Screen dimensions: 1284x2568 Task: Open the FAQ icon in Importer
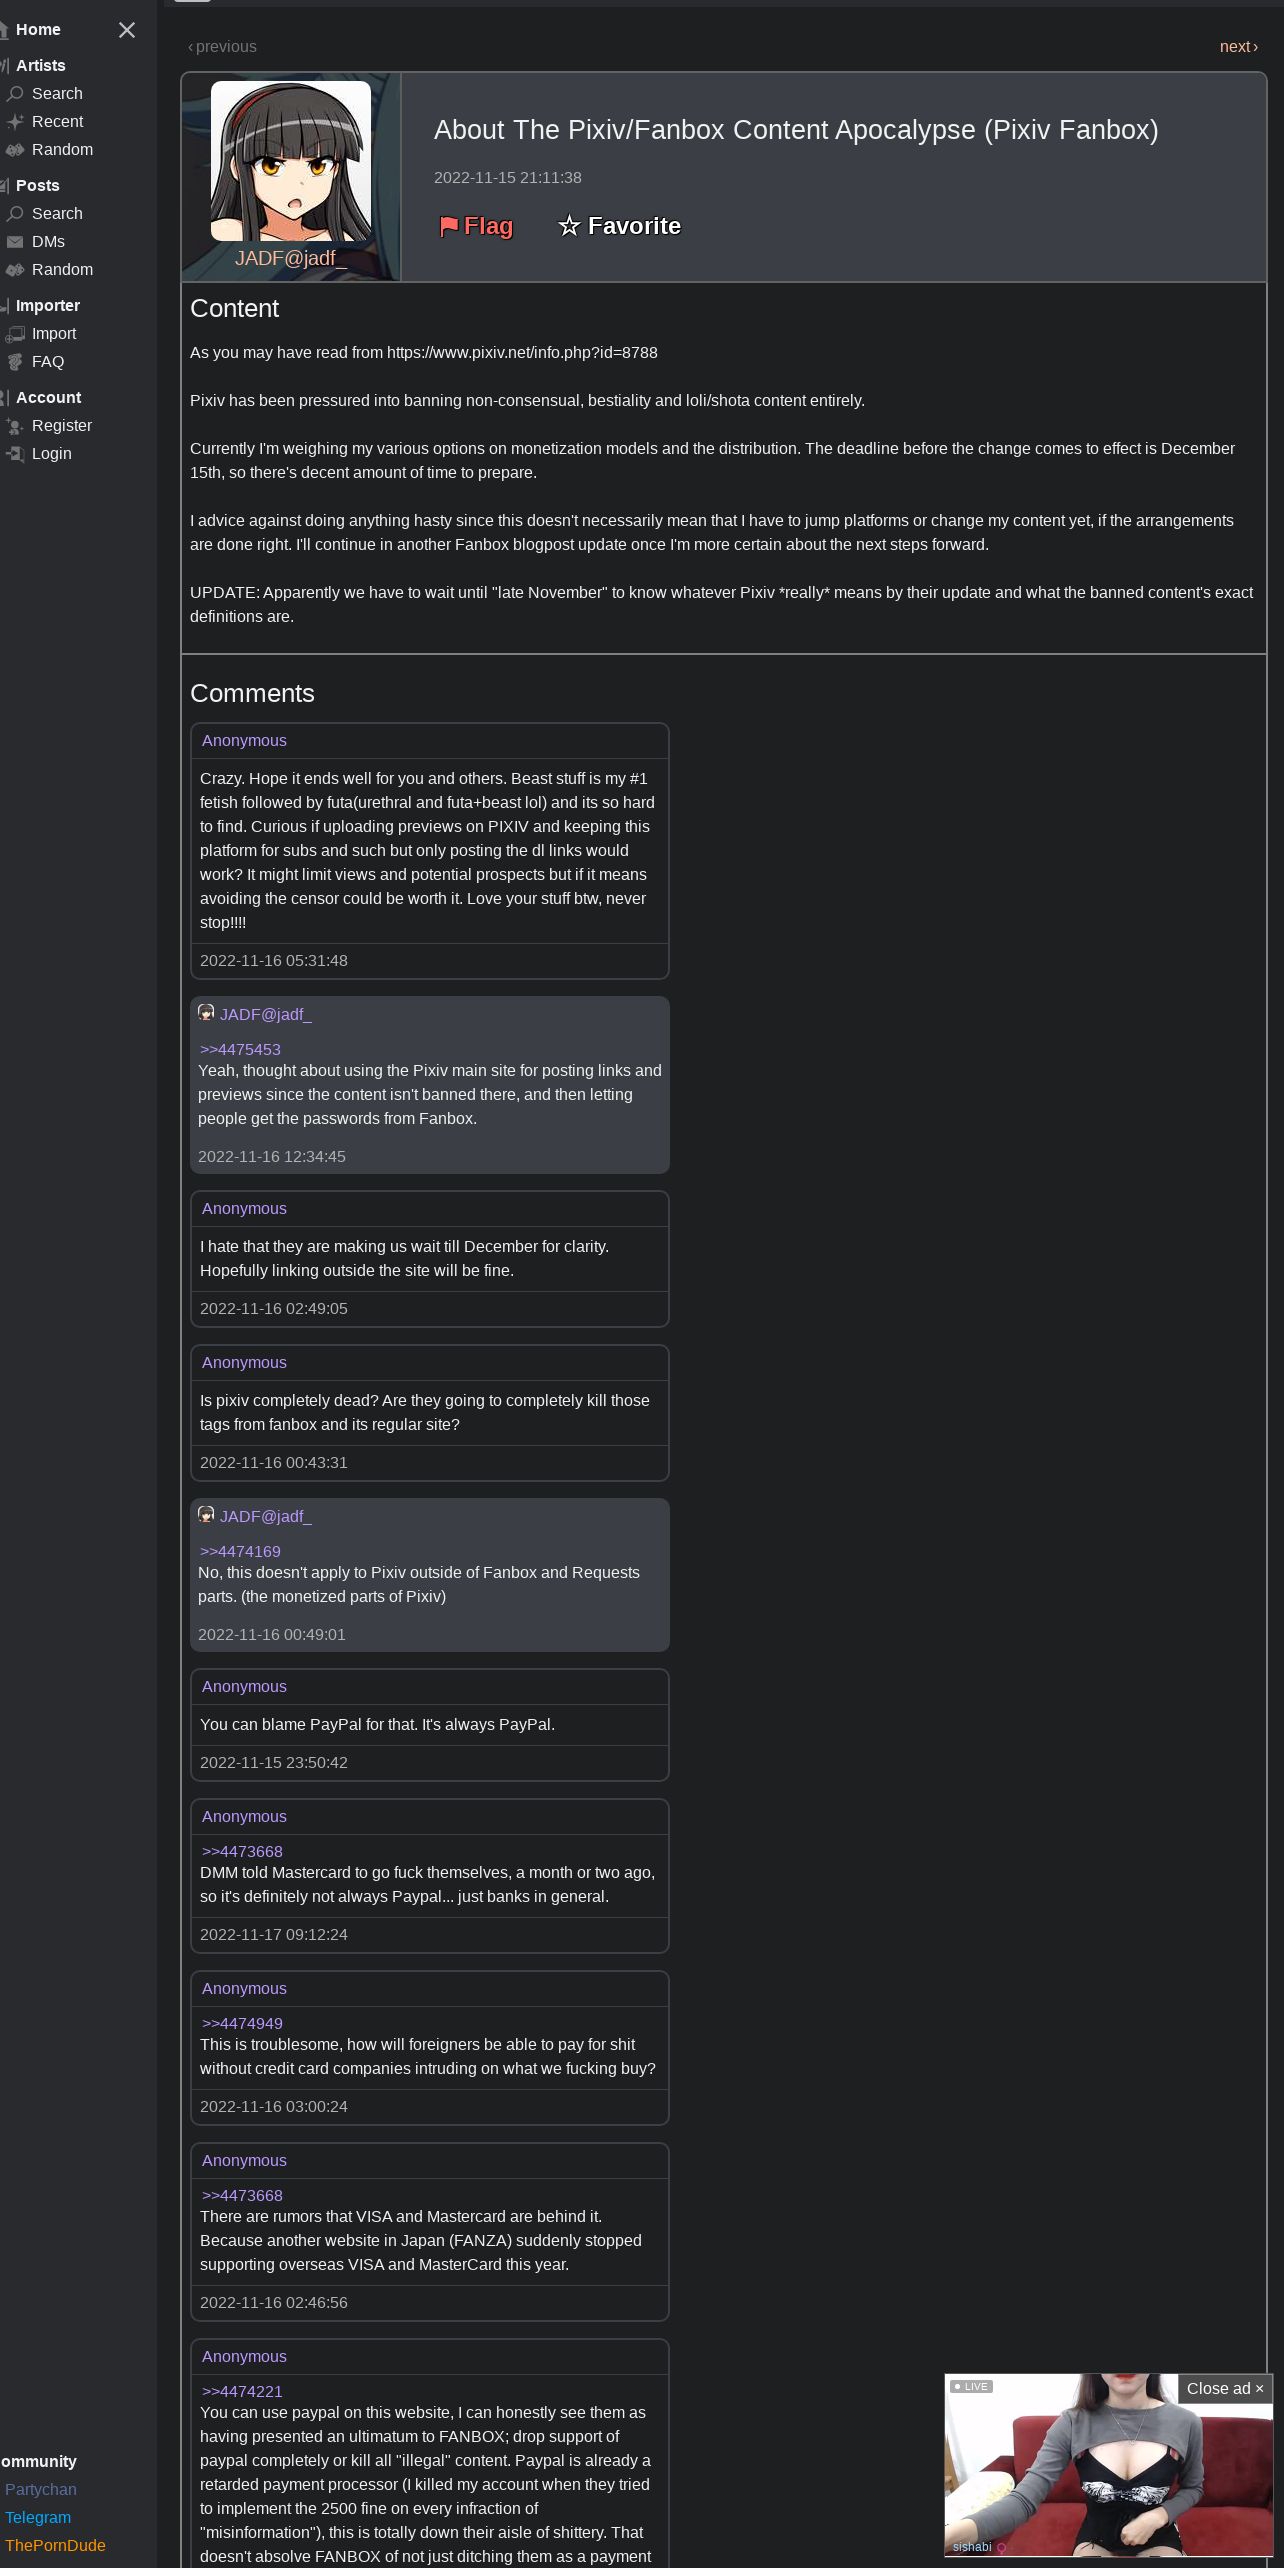point(15,362)
